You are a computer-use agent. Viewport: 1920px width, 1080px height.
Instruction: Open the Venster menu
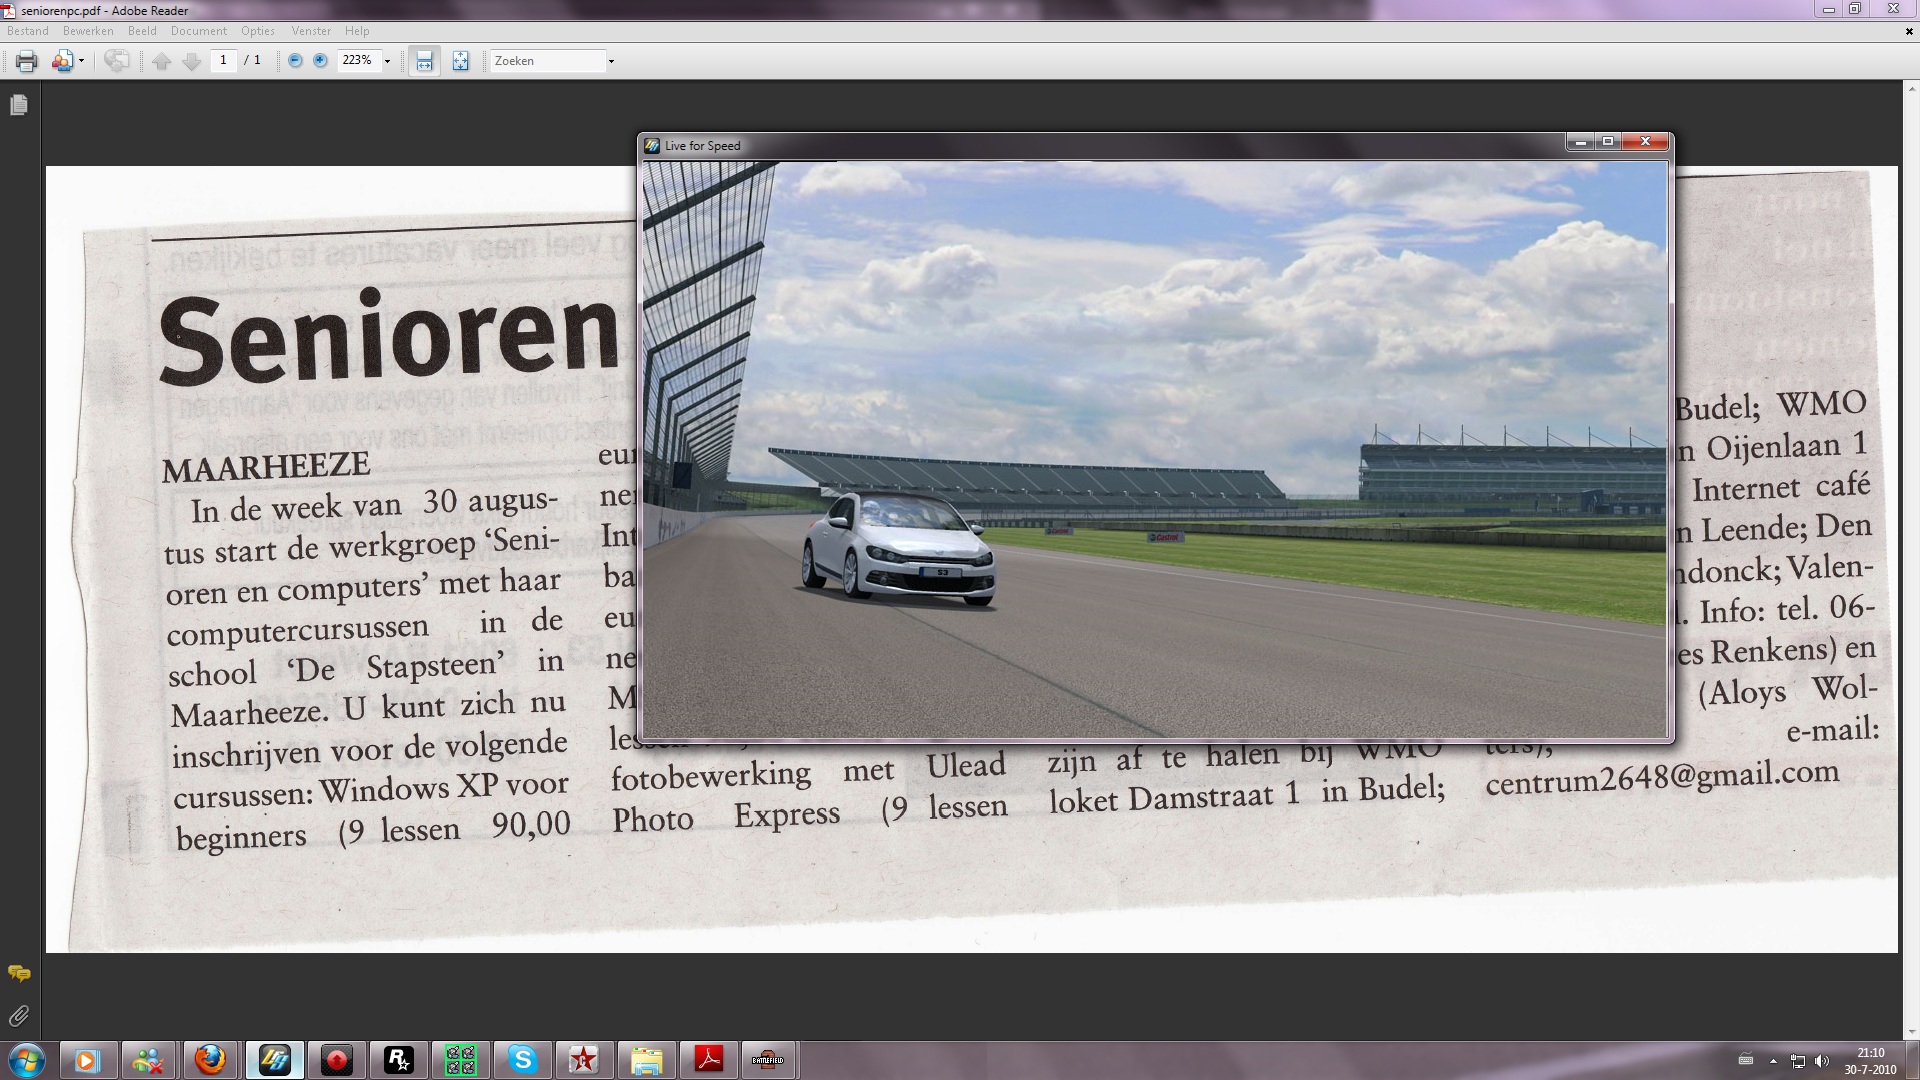point(311,31)
